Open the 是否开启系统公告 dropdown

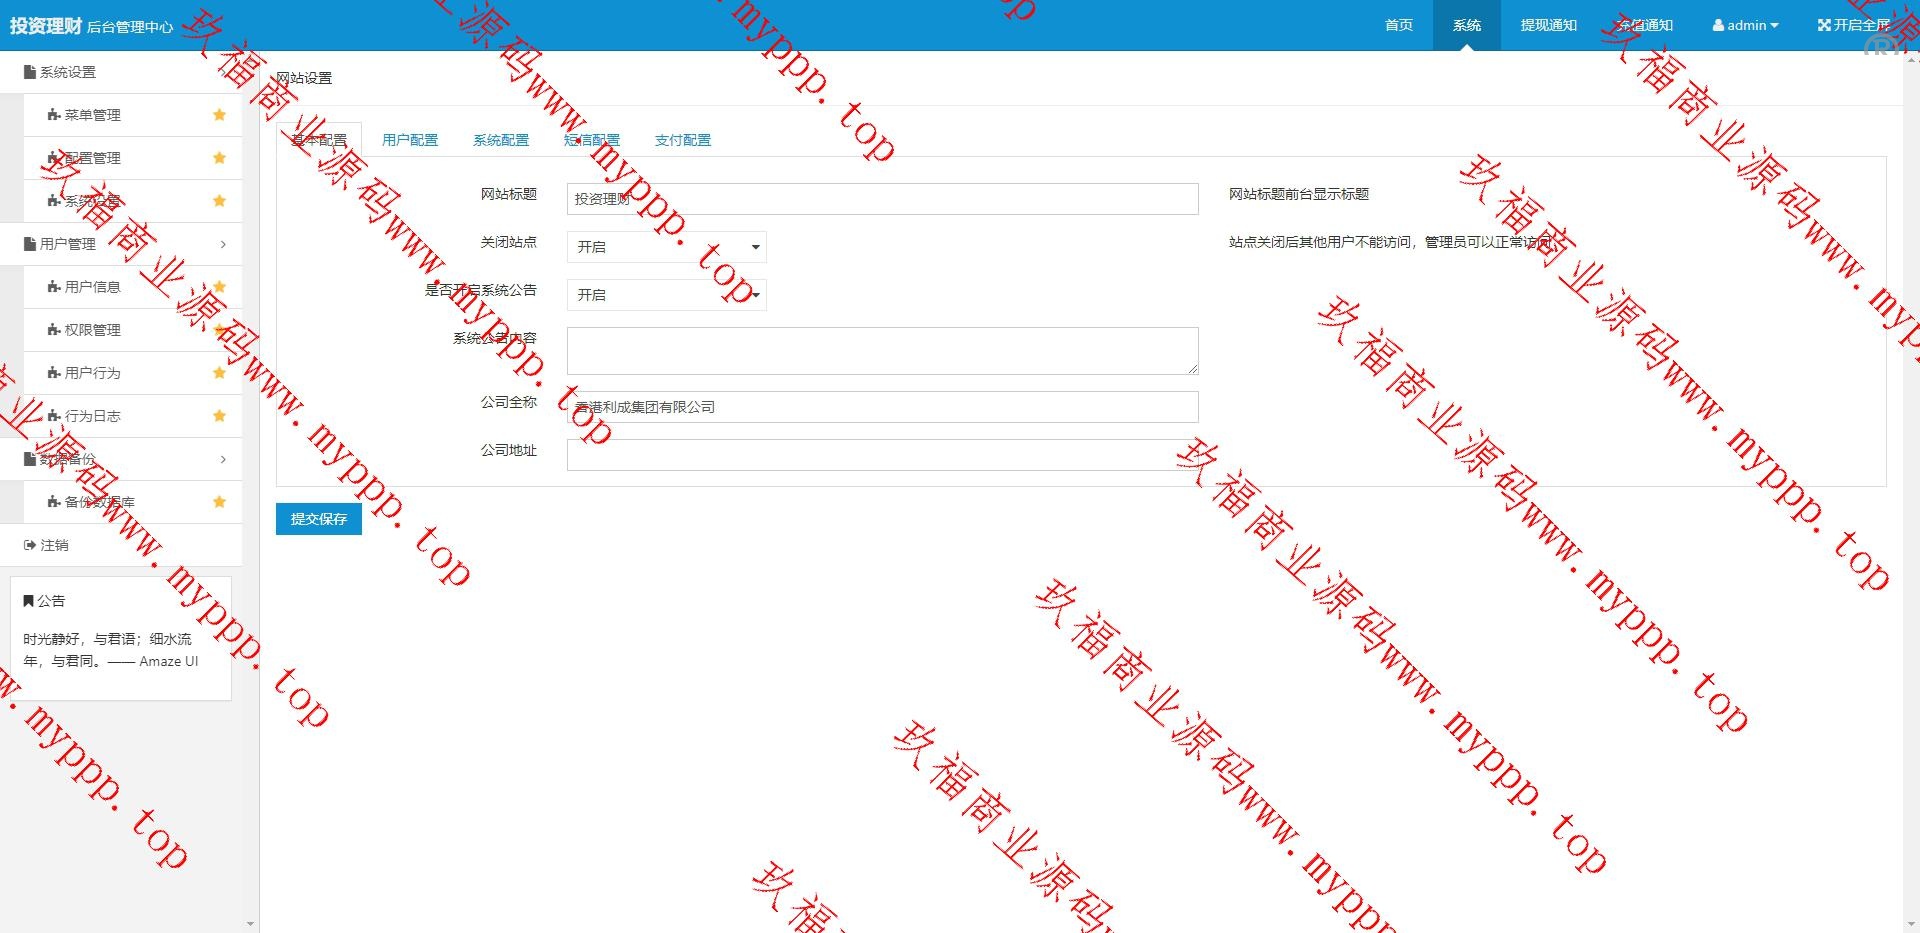pyautogui.click(x=666, y=295)
